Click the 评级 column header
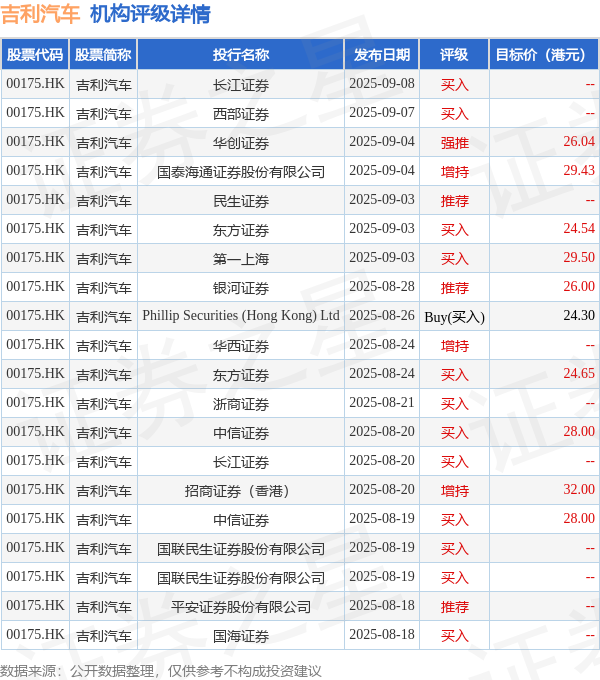 point(454,55)
